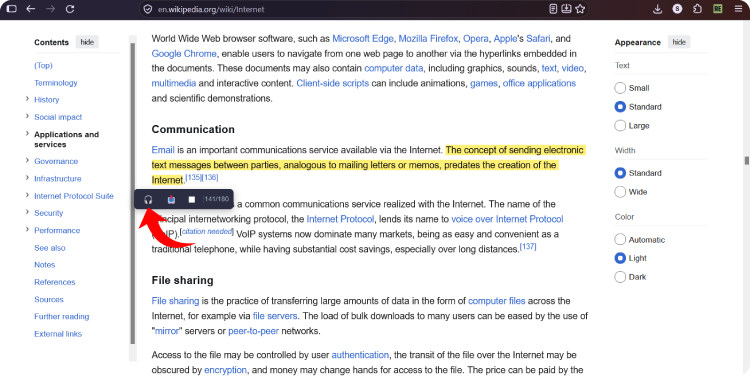Open the Email link under Communication
The height and width of the screenshot is (377, 750).
tap(163, 150)
